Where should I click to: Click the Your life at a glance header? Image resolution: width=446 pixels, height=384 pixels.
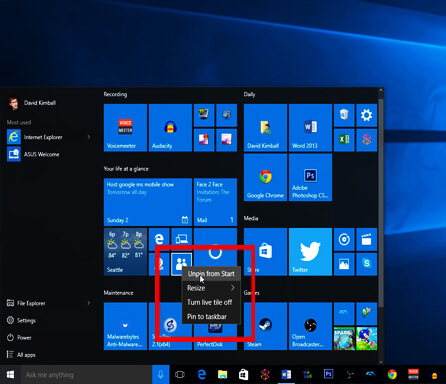coord(126,169)
